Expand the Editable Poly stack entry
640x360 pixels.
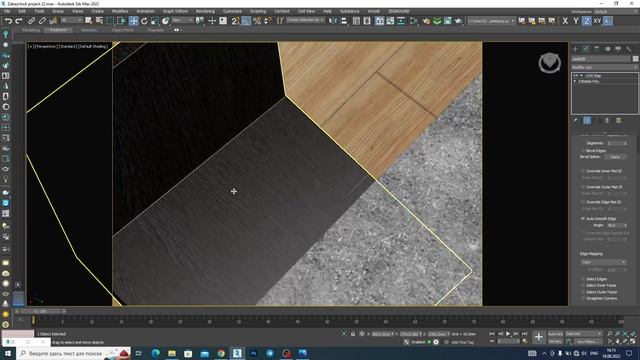[576, 82]
